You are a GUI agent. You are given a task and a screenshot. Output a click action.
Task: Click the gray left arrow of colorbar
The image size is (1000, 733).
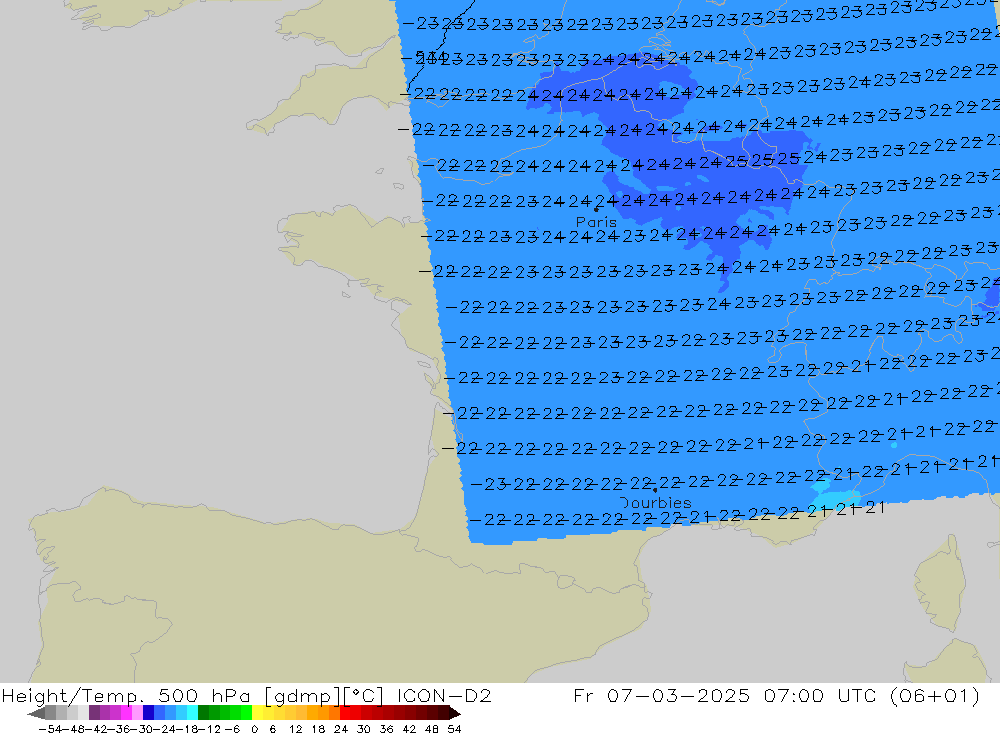37,713
